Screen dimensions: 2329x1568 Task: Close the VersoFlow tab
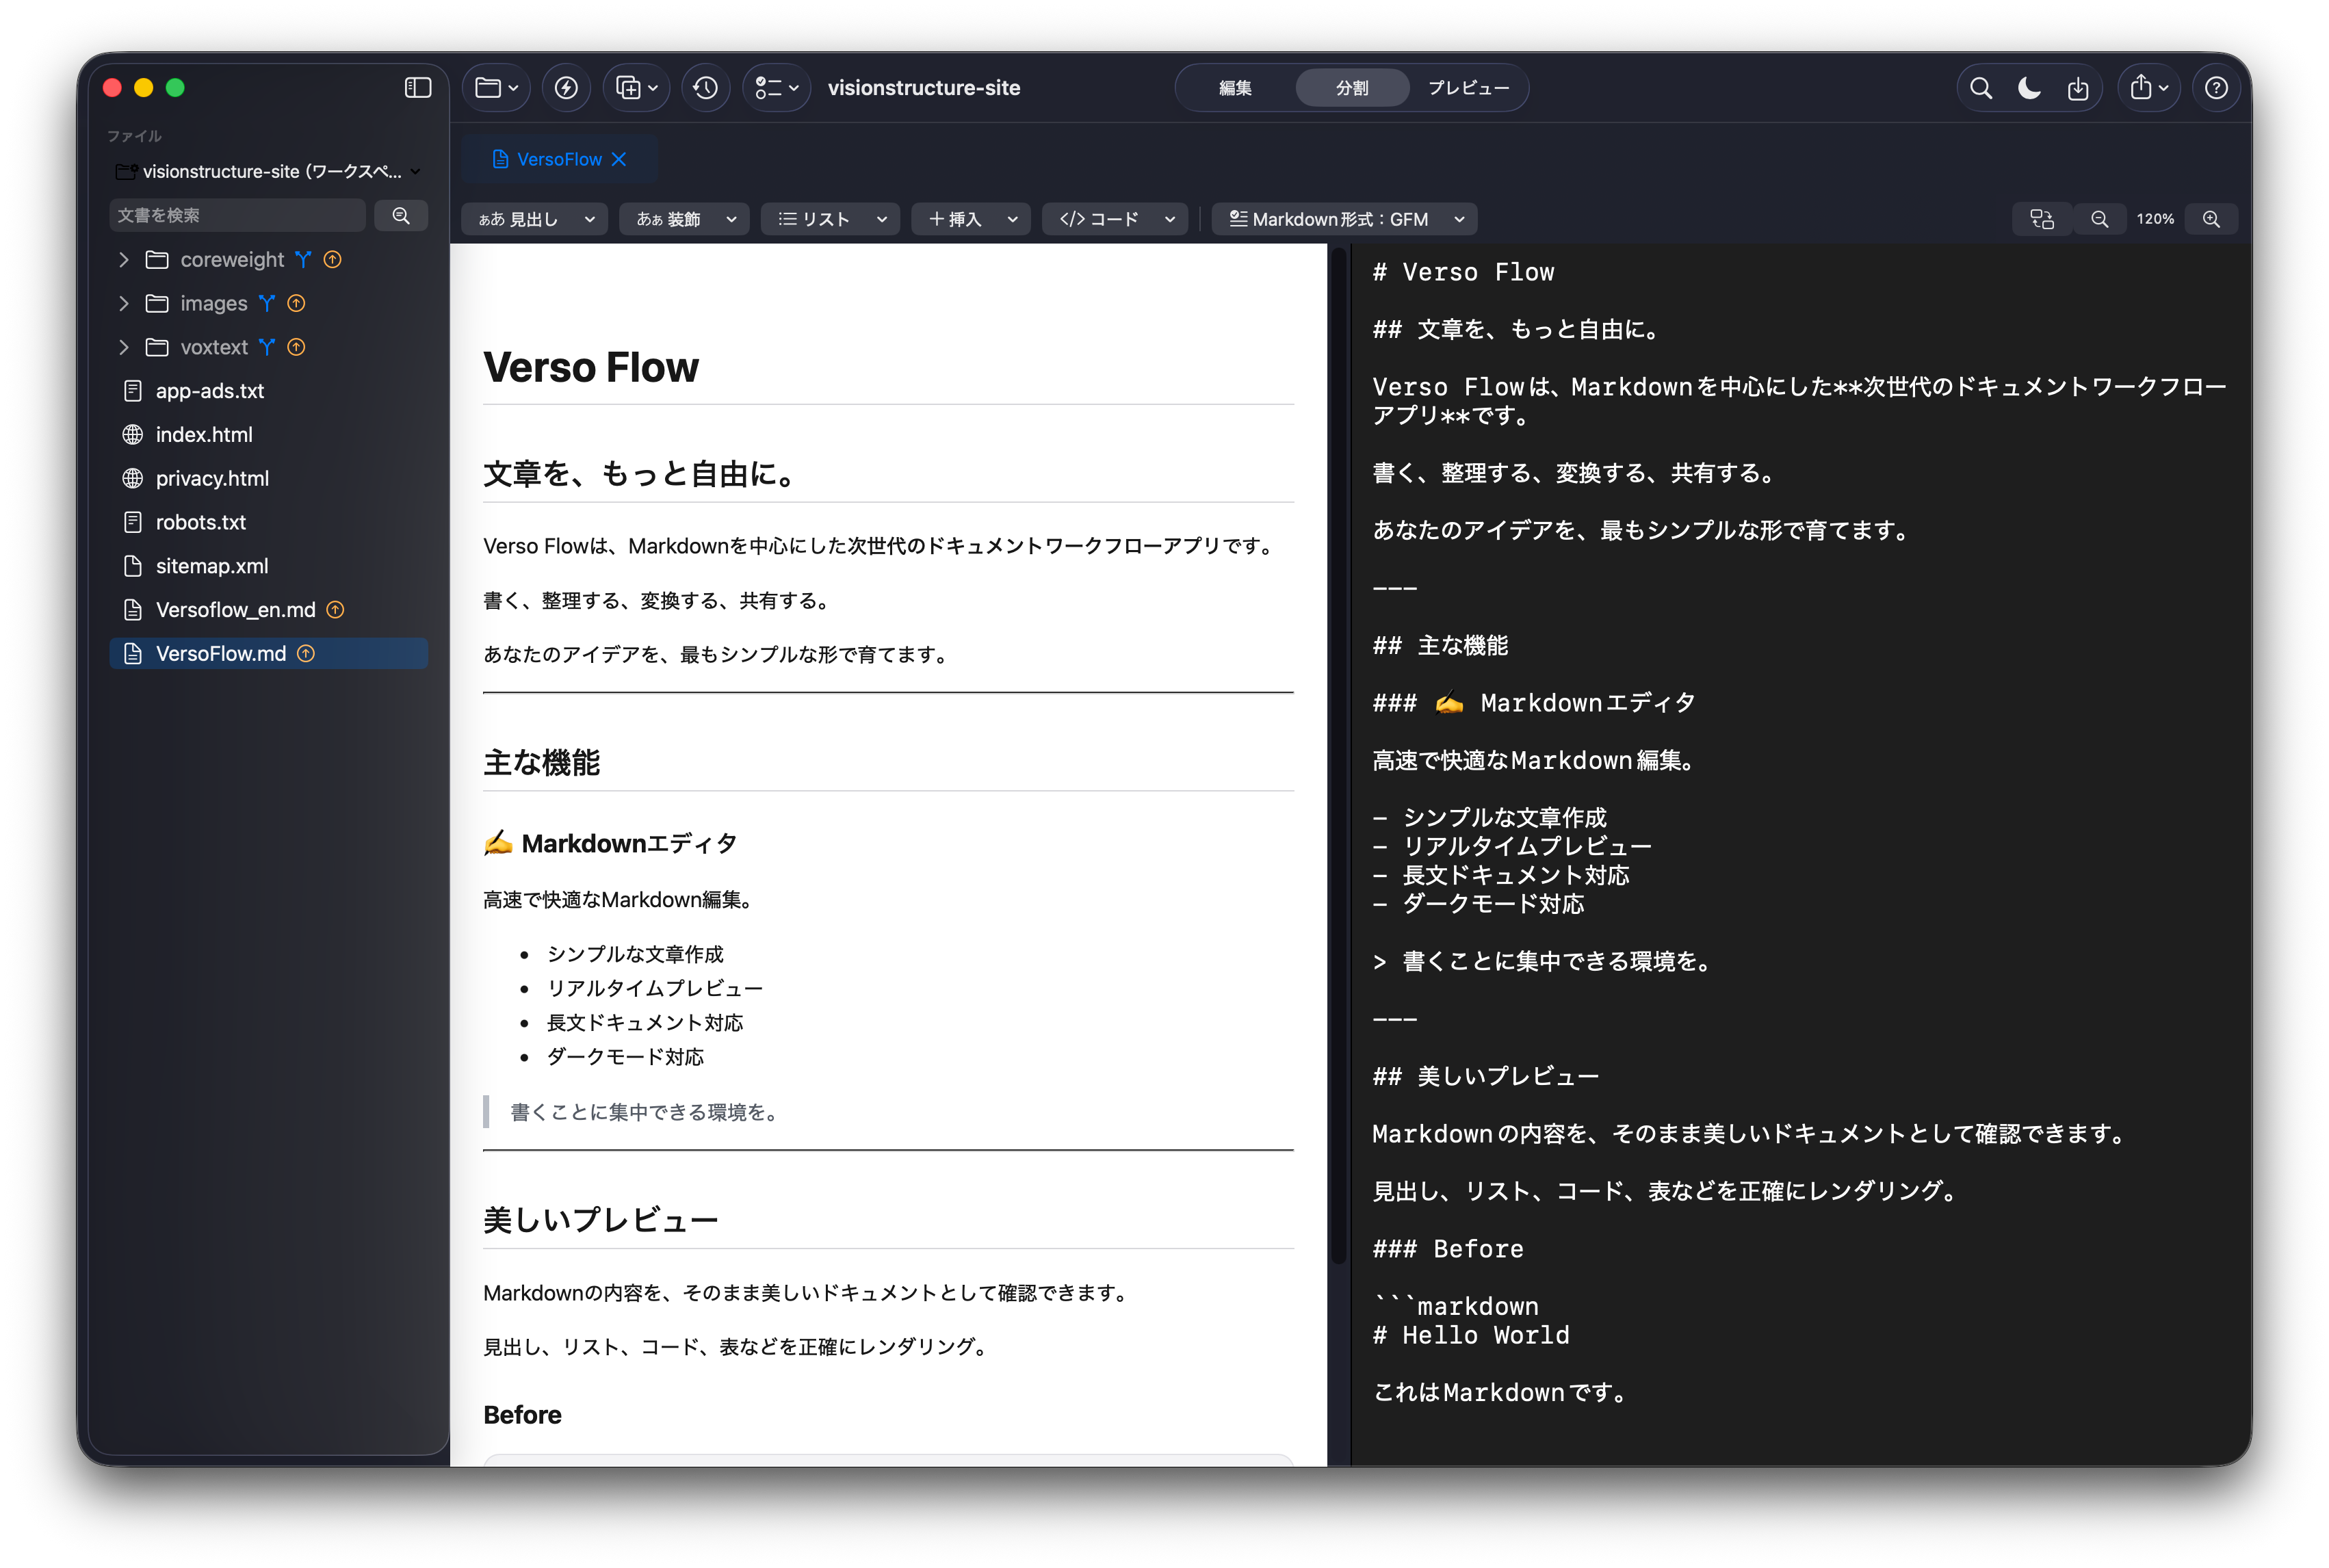coord(619,159)
